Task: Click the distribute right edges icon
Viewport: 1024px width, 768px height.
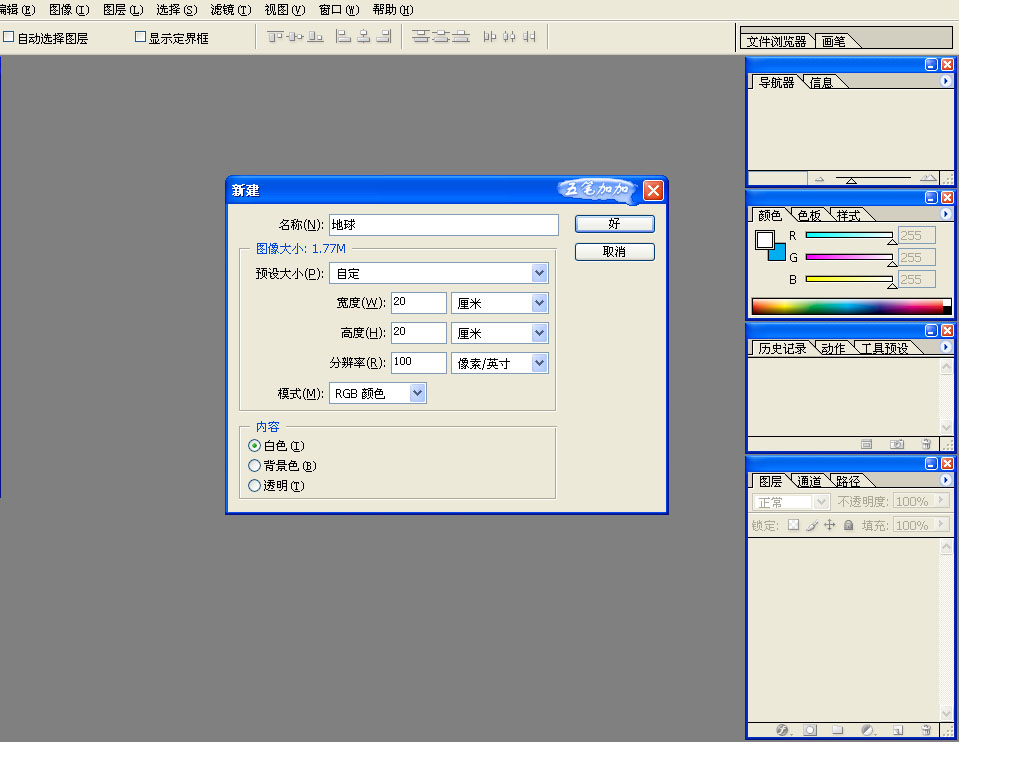Action: tap(529, 37)
